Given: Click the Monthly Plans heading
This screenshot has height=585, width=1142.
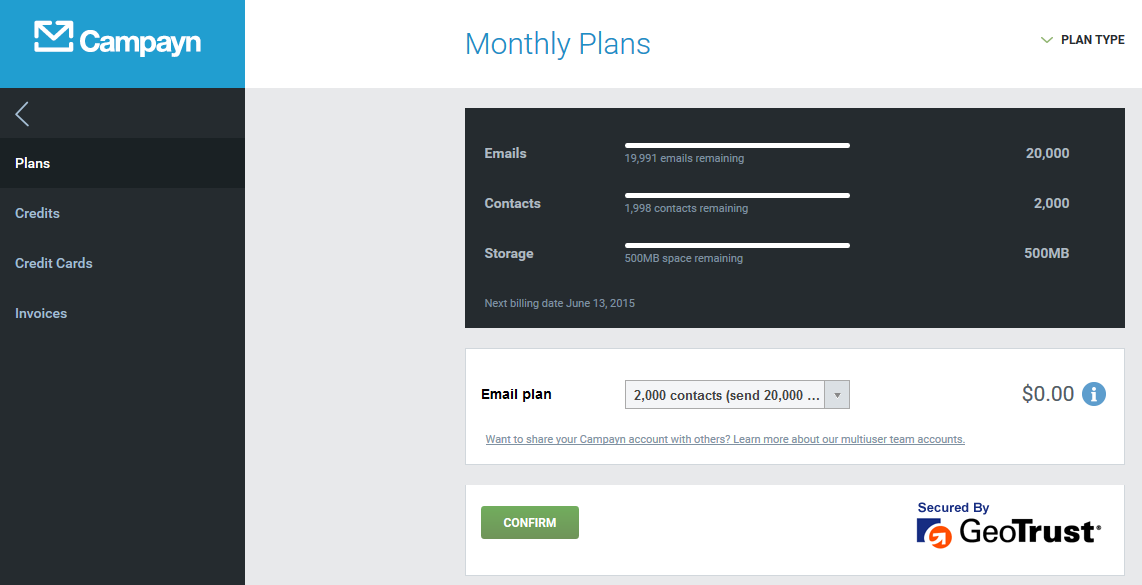Looking at the screenshot, I should [558, 44].
